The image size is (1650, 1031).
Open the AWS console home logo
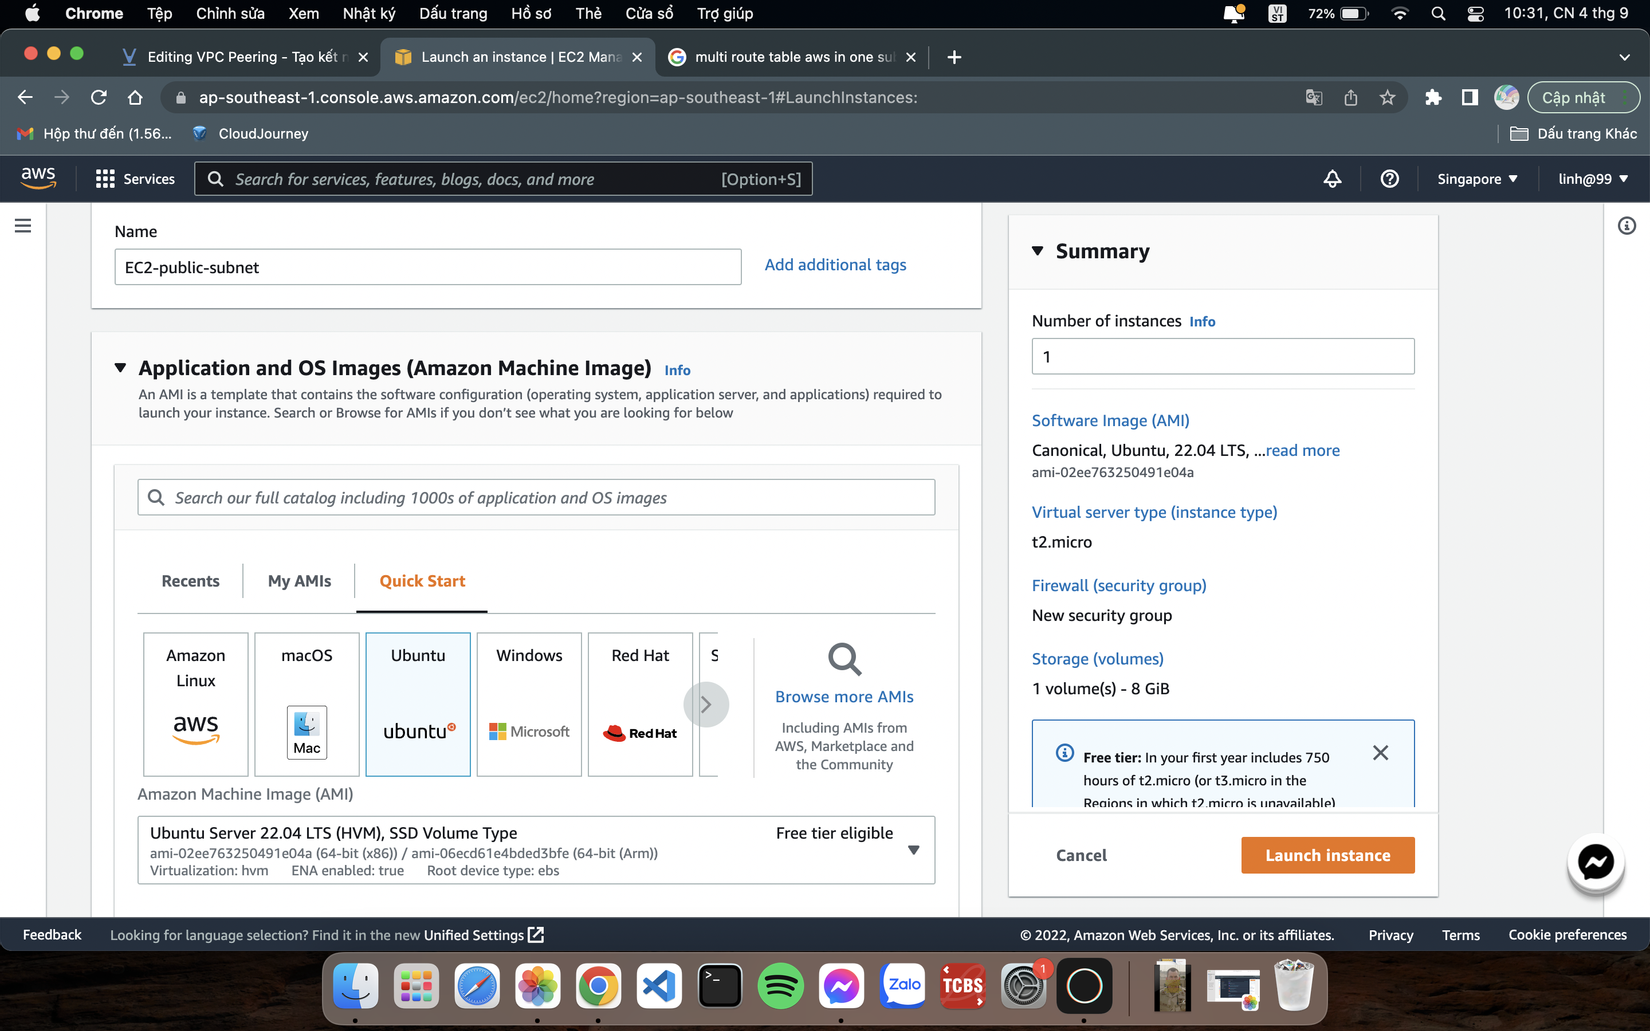(x=38, y=178)
